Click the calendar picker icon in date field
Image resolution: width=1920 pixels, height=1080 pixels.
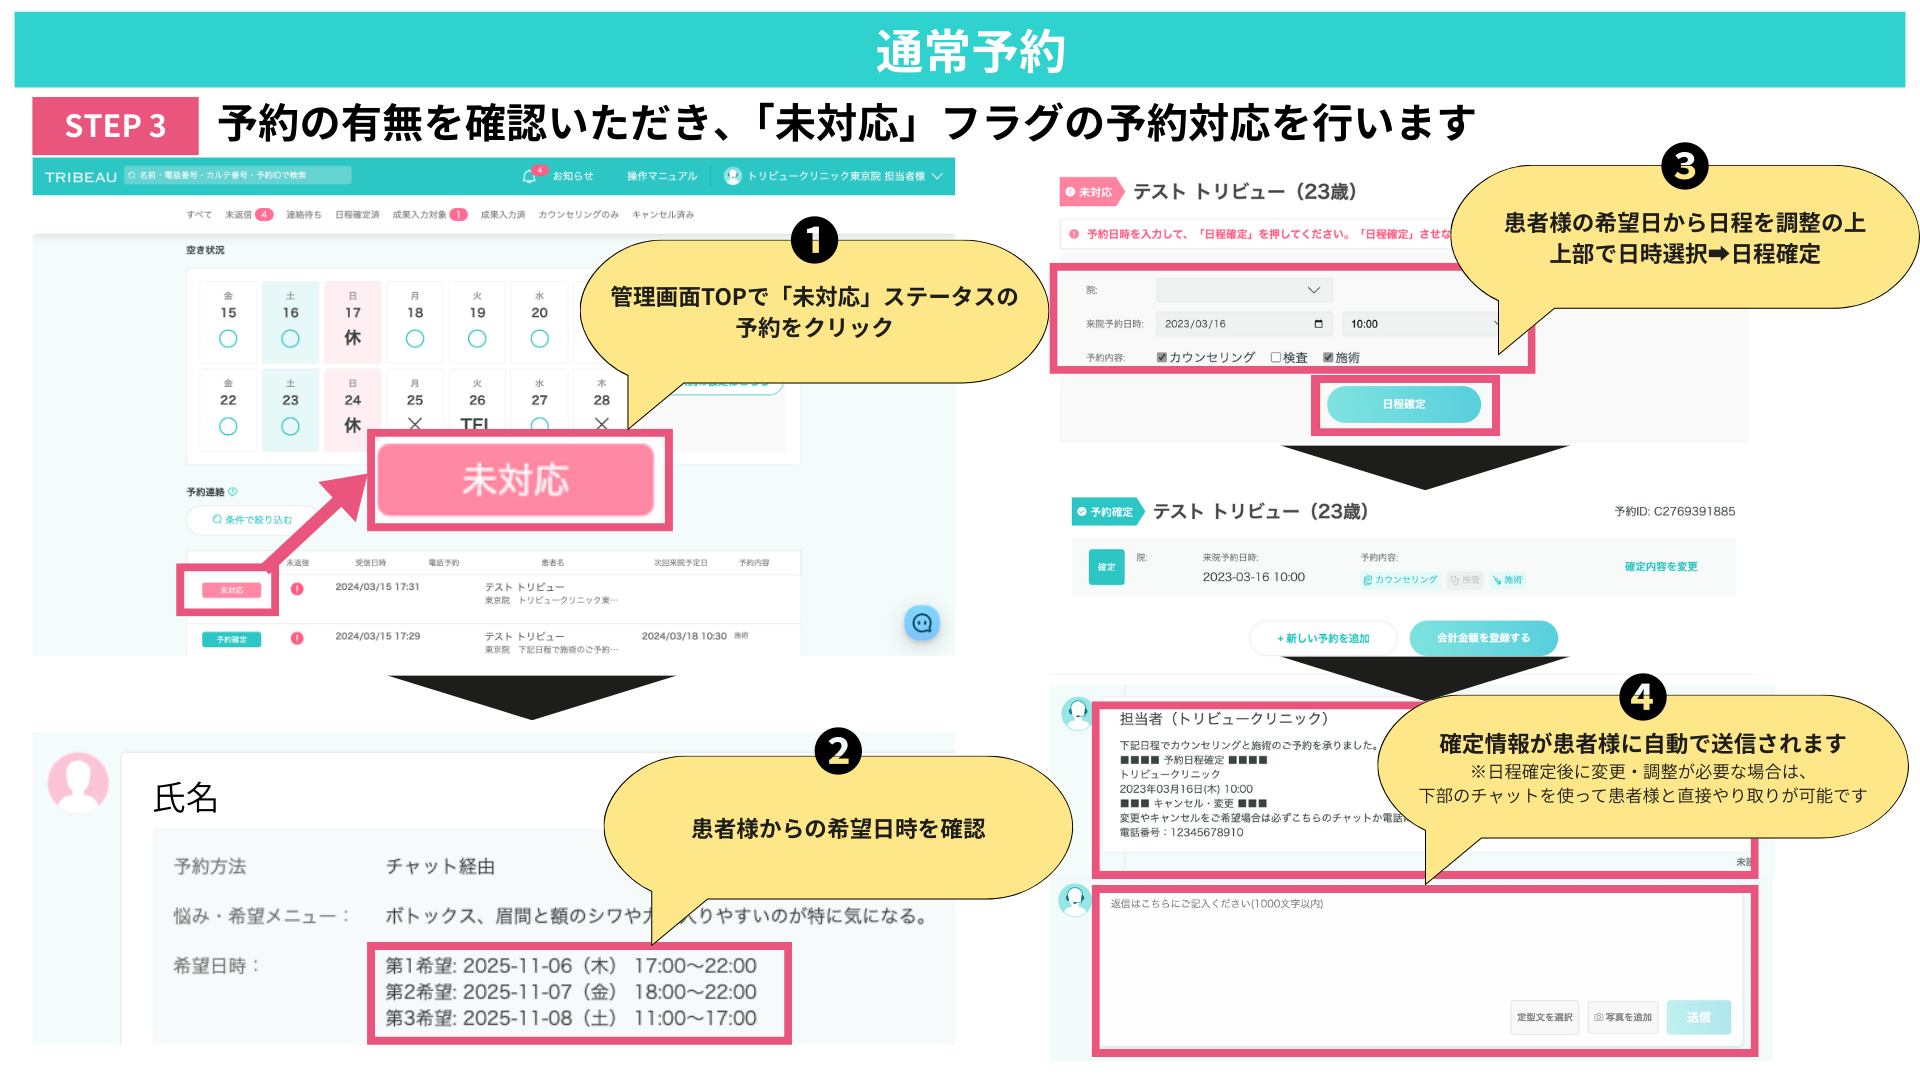[1318, 324]
